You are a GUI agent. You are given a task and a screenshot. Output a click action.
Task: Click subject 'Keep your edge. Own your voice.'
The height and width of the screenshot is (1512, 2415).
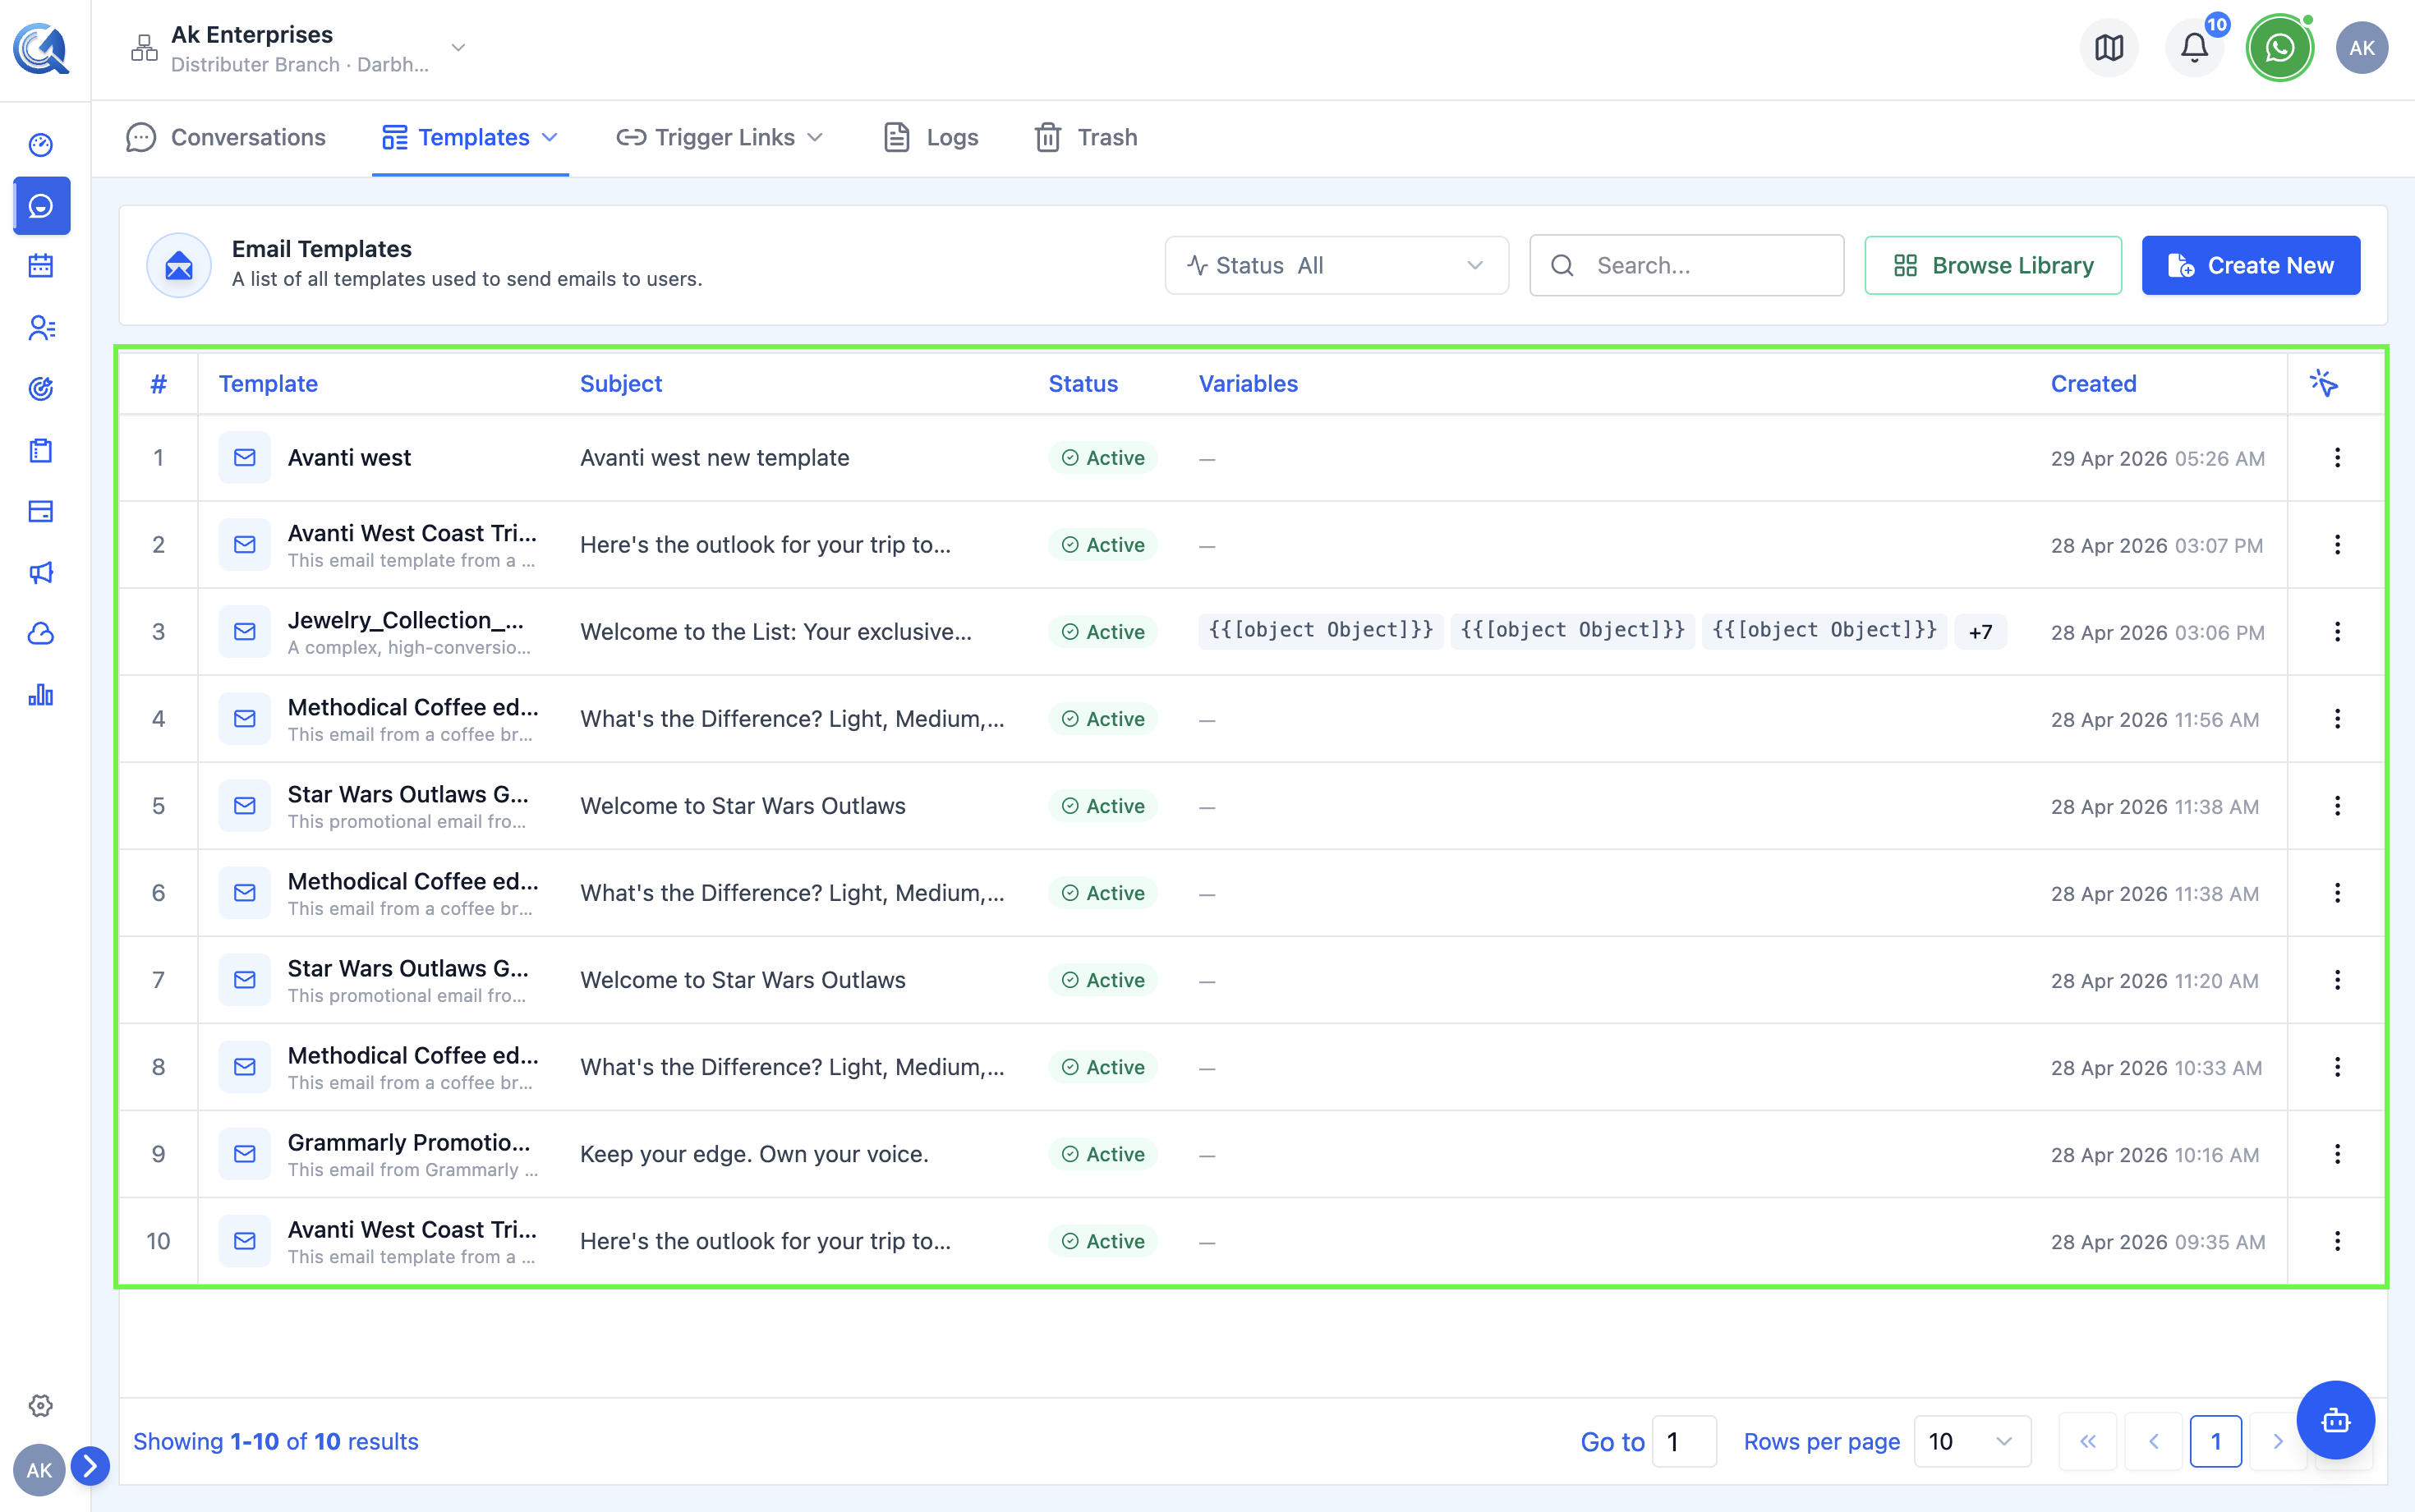tap(754, 1154)
